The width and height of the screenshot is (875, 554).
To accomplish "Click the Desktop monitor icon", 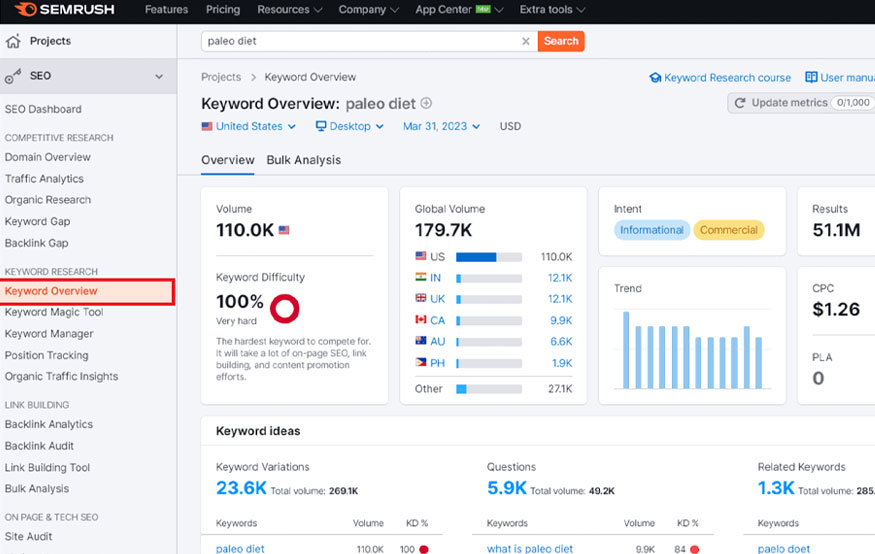I will (x=321, y=126).
